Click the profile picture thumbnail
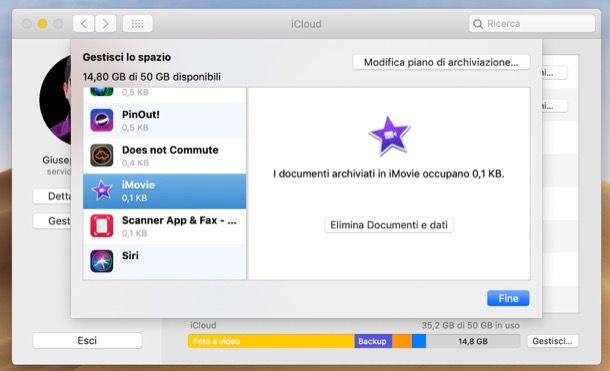Image resolution: width=610 pixels, height=371 pixels. pyautogui.click(x=55, y=99)
